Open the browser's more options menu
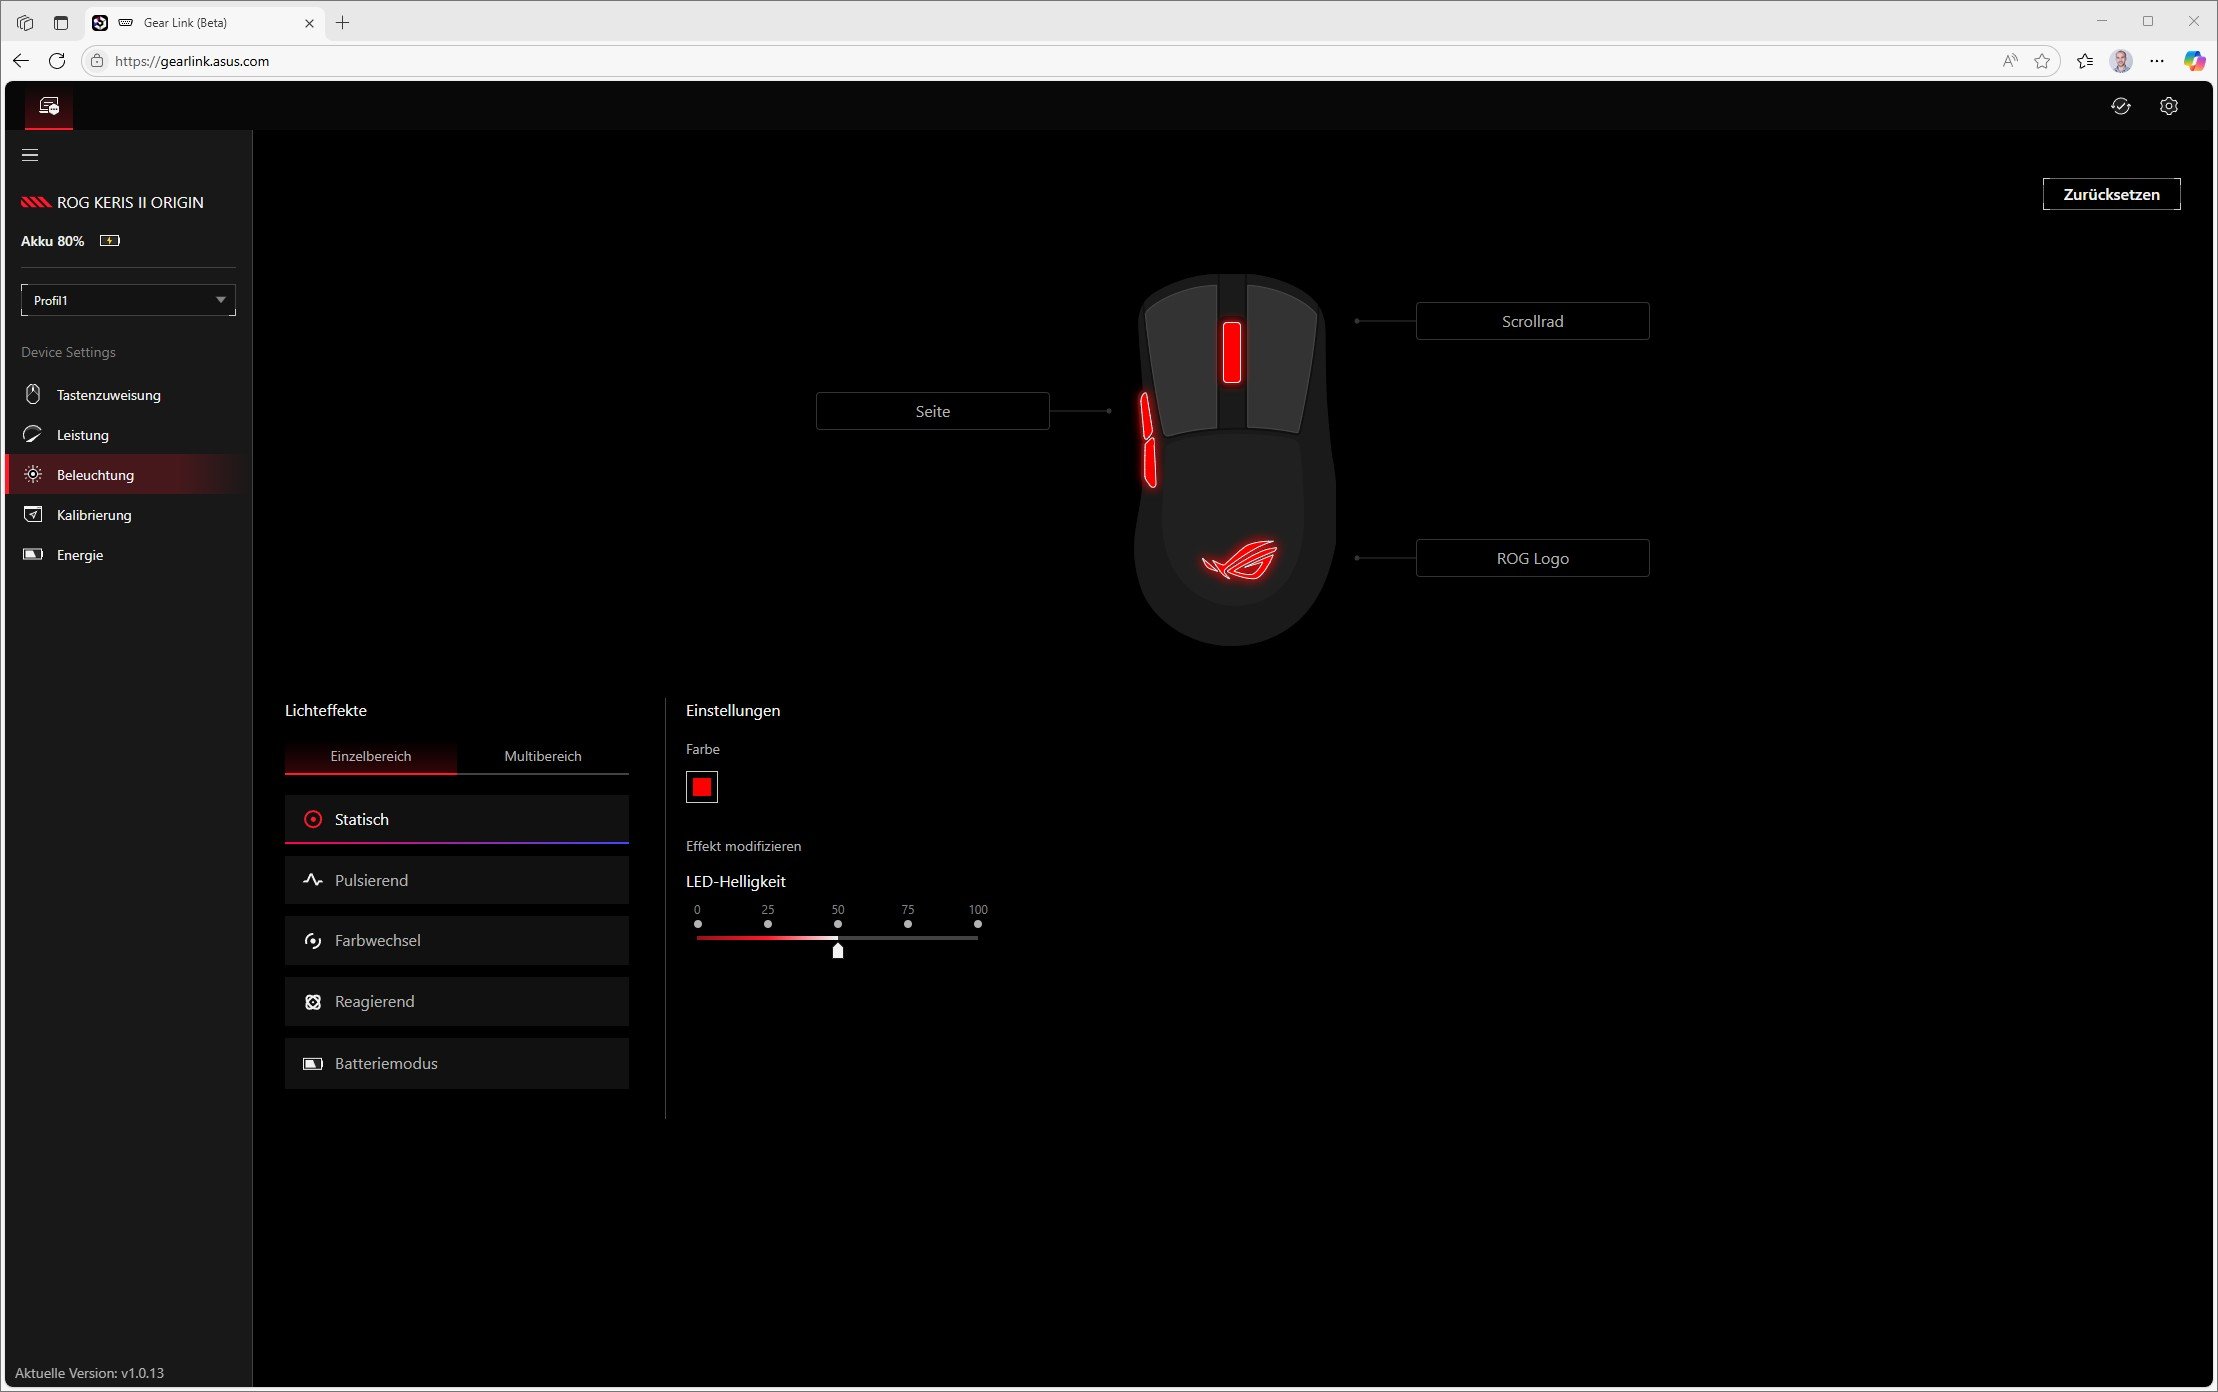This screenshot has height=1392, width=2218. (2157, 61)
